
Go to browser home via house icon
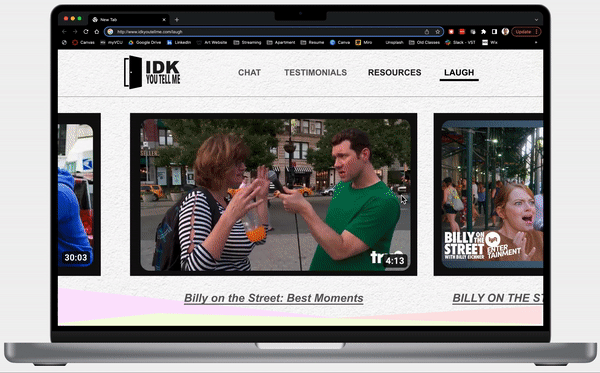tap(96, 32)
